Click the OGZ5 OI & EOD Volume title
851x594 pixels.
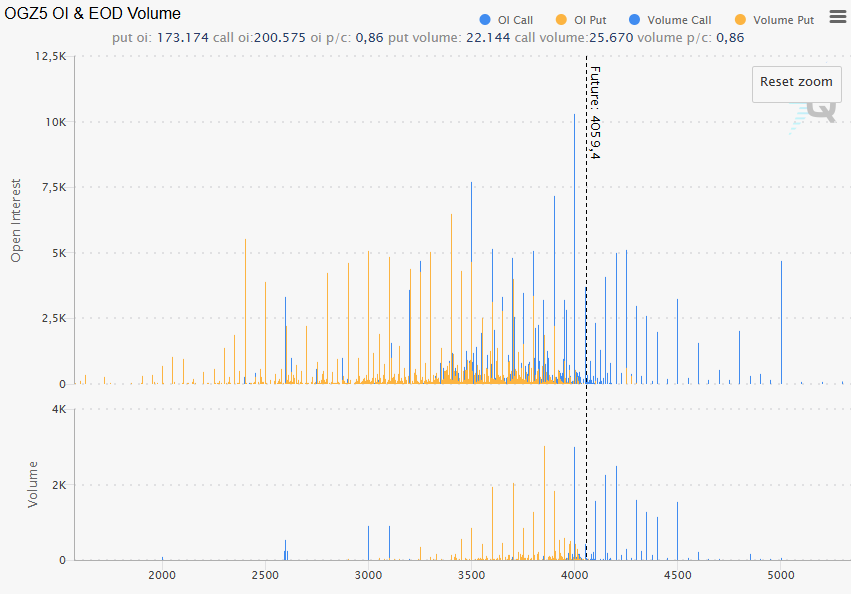click(93, 13)
